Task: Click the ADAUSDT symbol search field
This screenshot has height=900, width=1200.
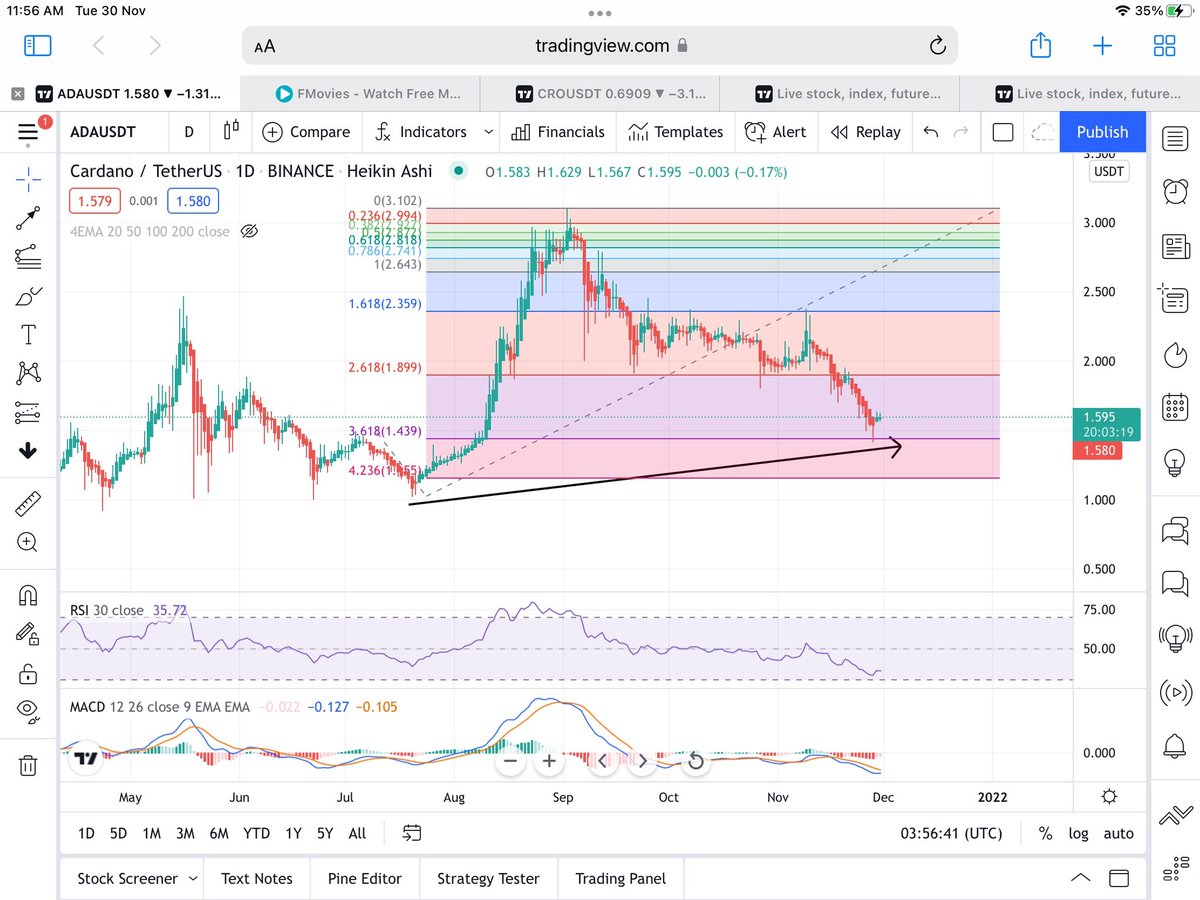Action: tap(113, 131)
